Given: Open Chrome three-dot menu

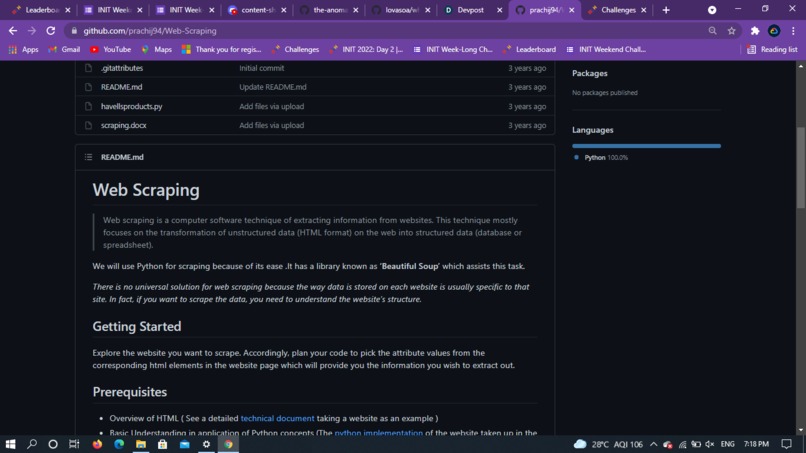Looking at the screenshot, I should 793,31.
